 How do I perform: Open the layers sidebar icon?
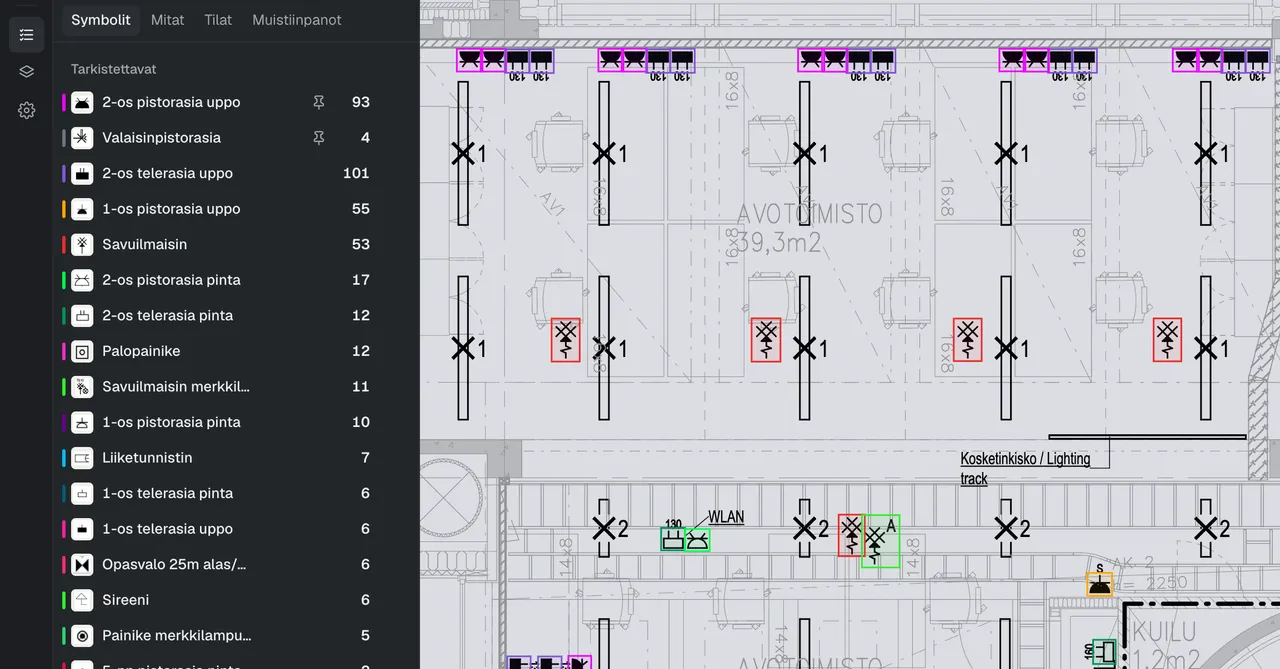tap(26, 72)
